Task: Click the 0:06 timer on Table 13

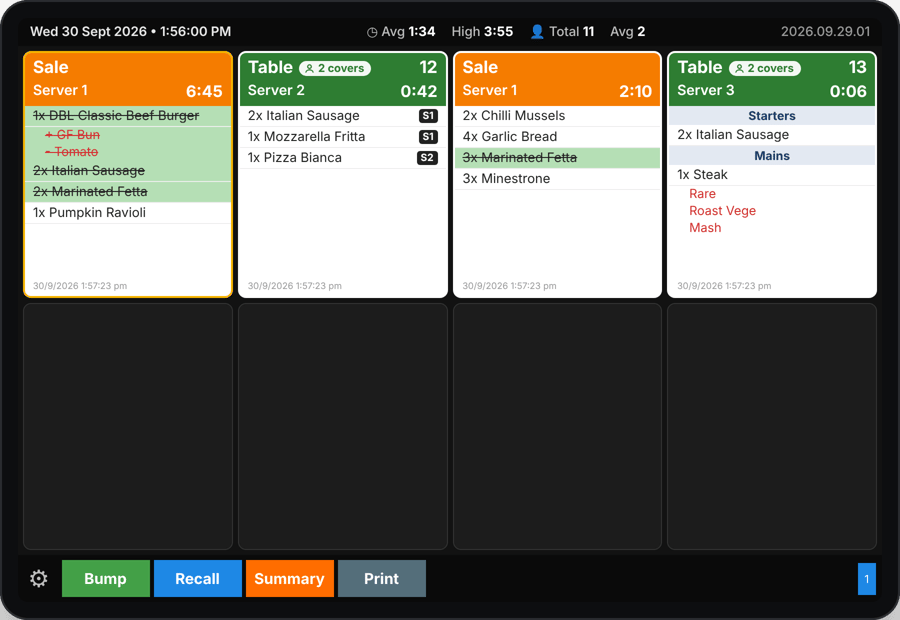Action: 848,91
